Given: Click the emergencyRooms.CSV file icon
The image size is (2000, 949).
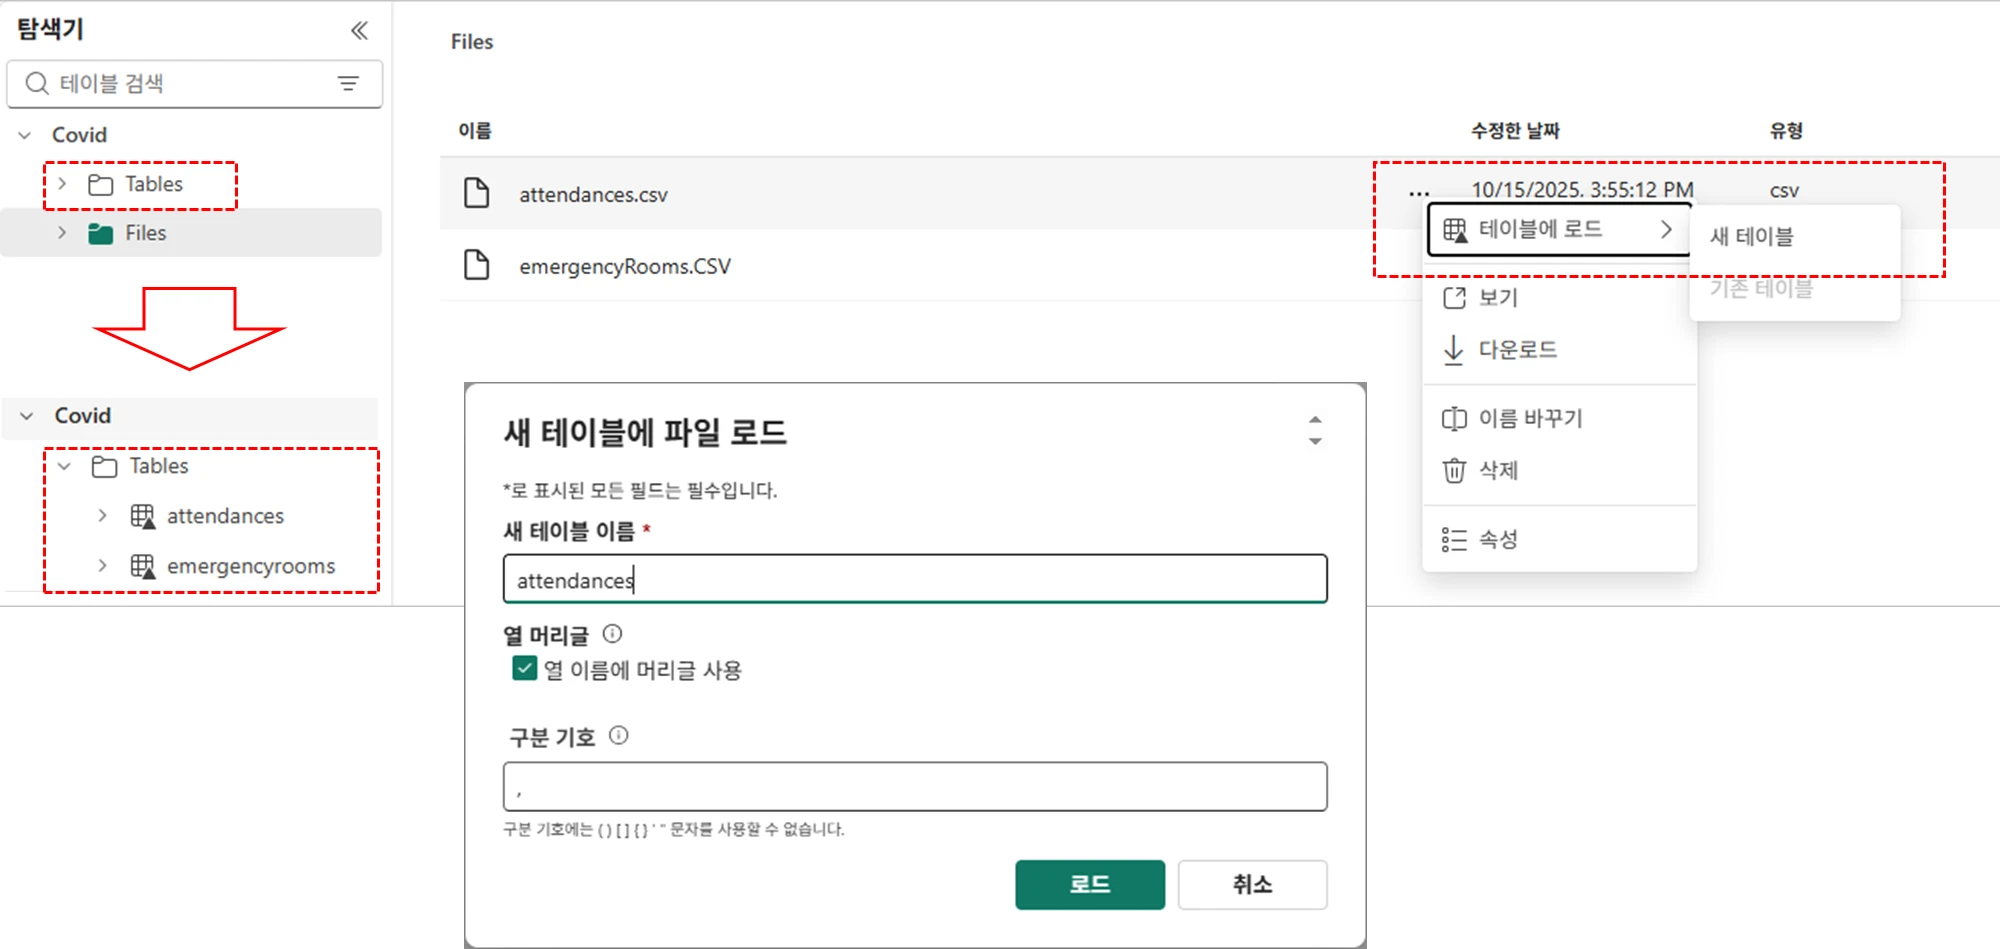Looking at the screenshot, I should click(x=477, y=265).
